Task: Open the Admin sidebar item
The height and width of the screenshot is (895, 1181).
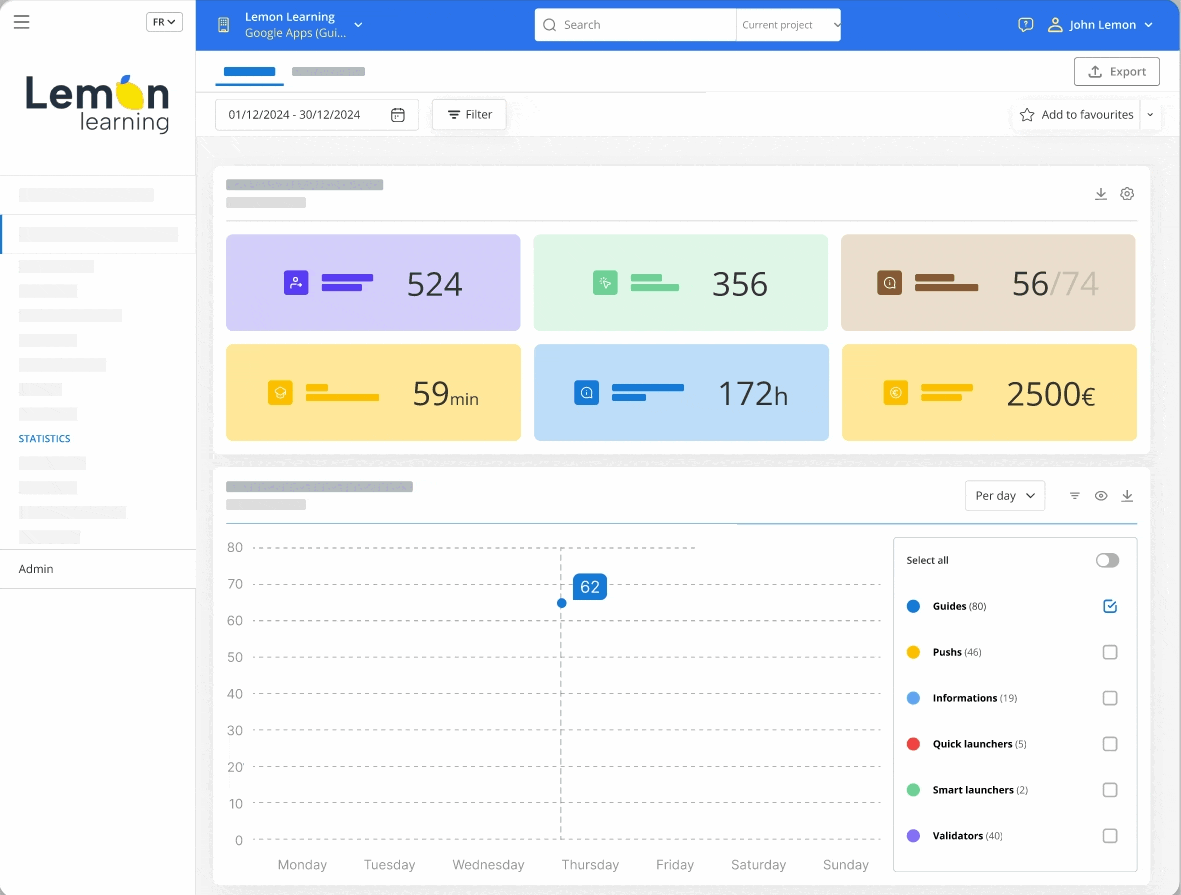Action: tap(36, 569)
